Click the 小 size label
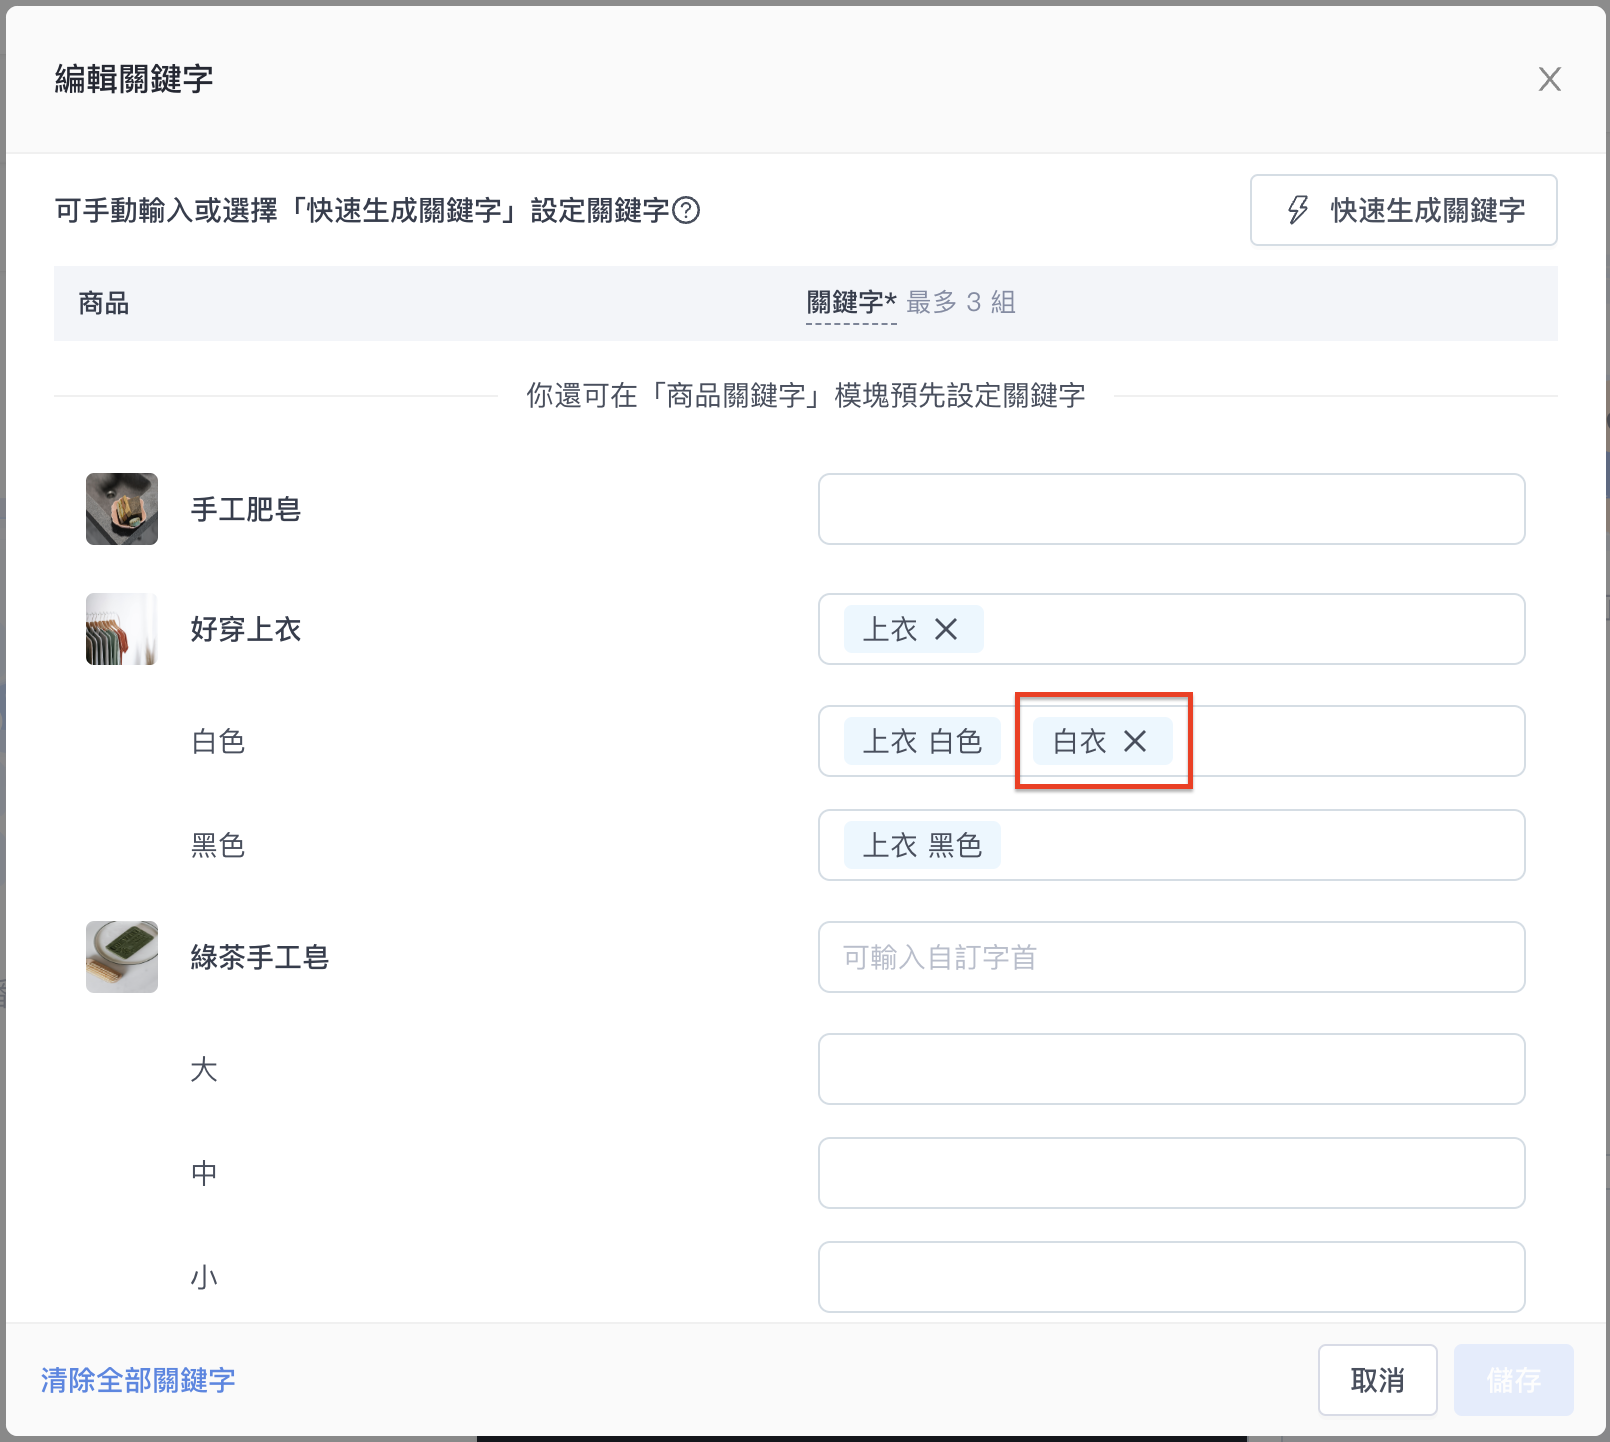This screenshot has width=1610, height=1442. tap(204, 1277)
